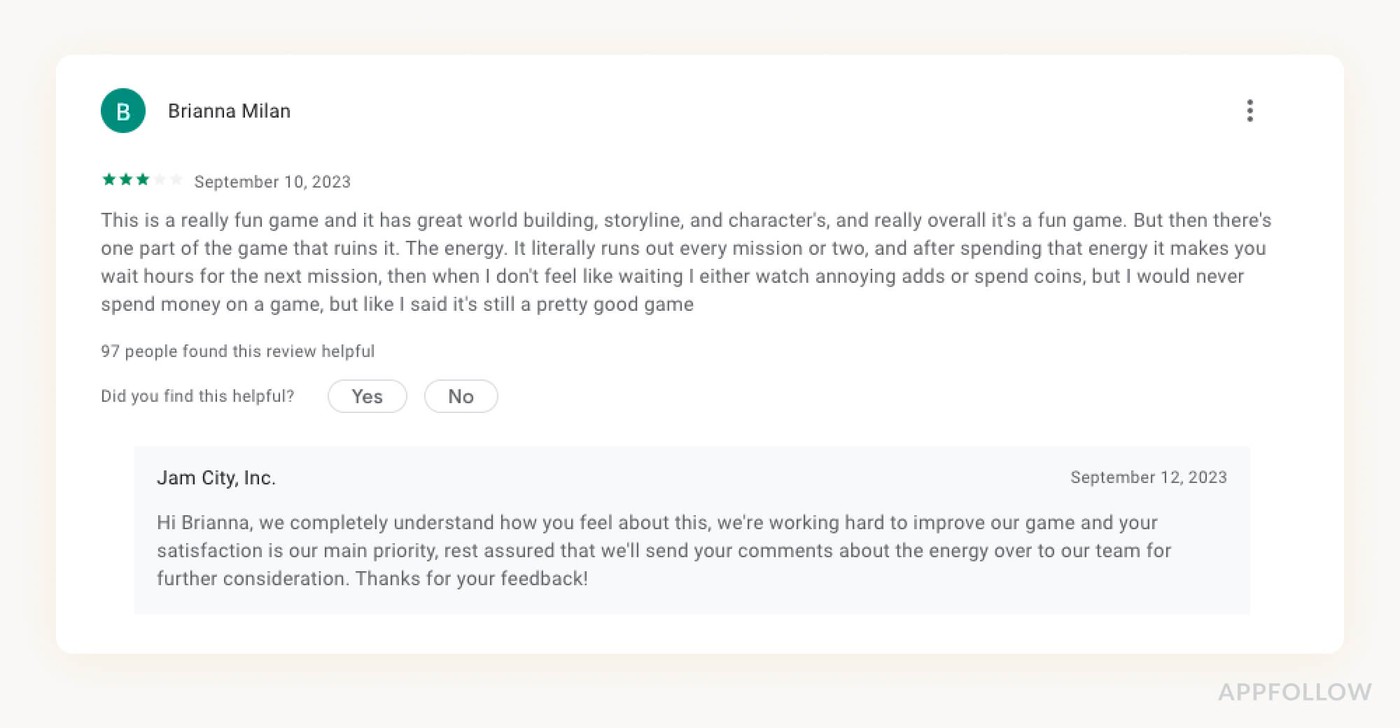The width and height of the screenshot is (1400, 728).
Task: Mark the review helpful with Yes
Action: (367, 396)
